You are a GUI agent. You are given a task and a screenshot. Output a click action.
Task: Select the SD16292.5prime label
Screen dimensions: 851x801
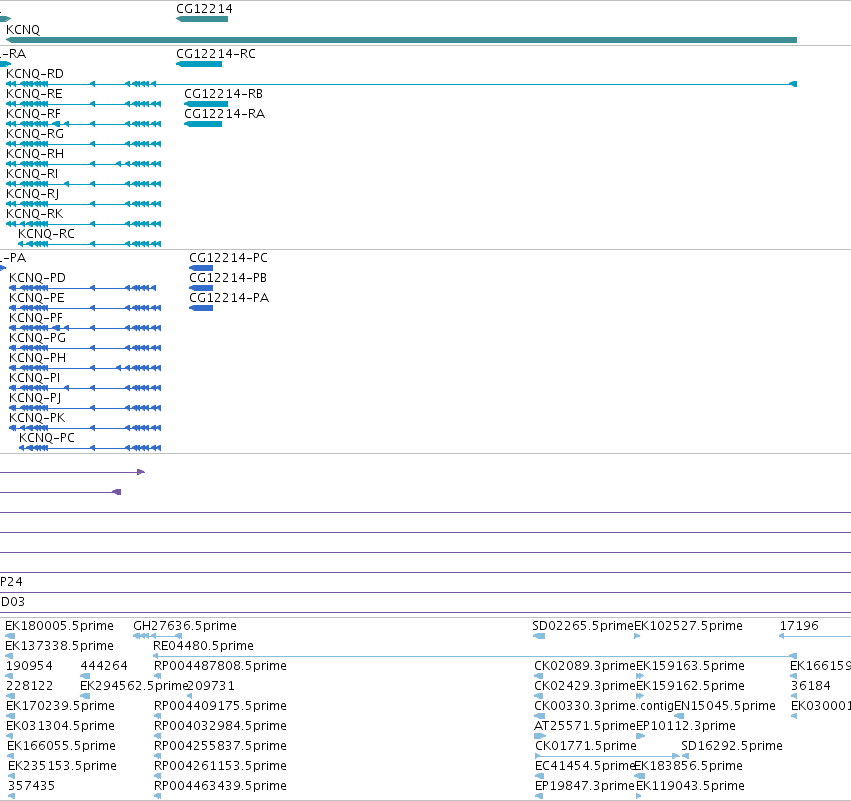732,747
